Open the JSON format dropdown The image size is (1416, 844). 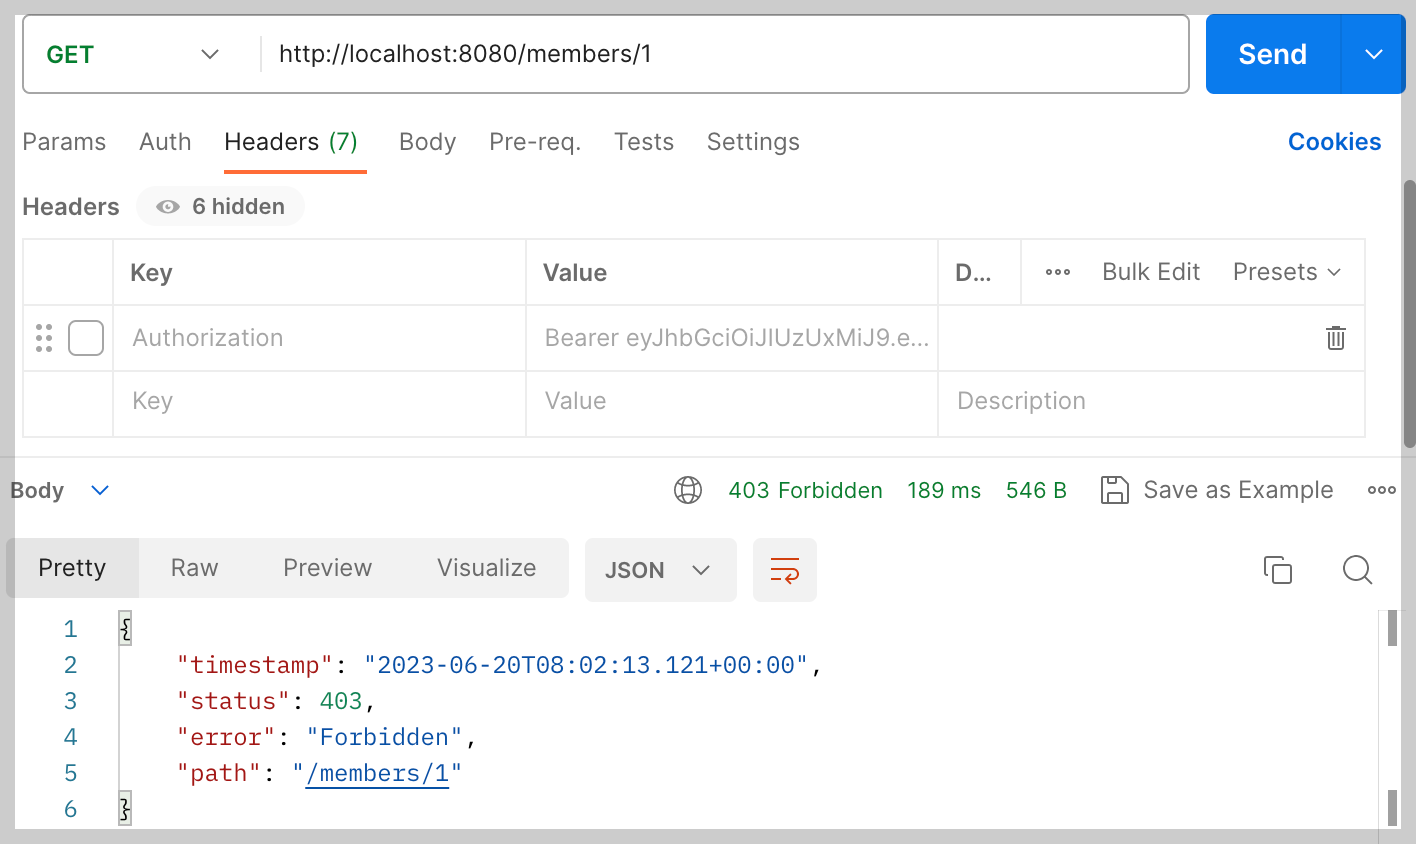tap(660, 570)
